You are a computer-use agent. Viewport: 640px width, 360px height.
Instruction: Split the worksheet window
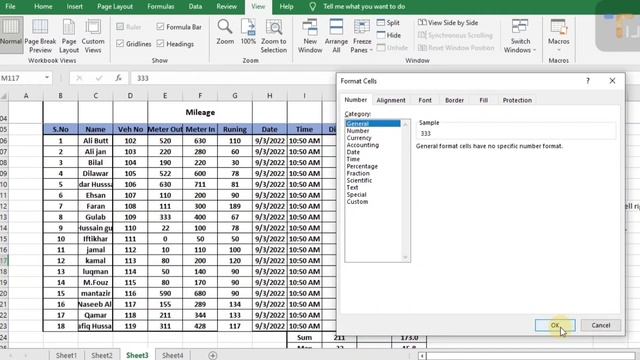point(388,22)
